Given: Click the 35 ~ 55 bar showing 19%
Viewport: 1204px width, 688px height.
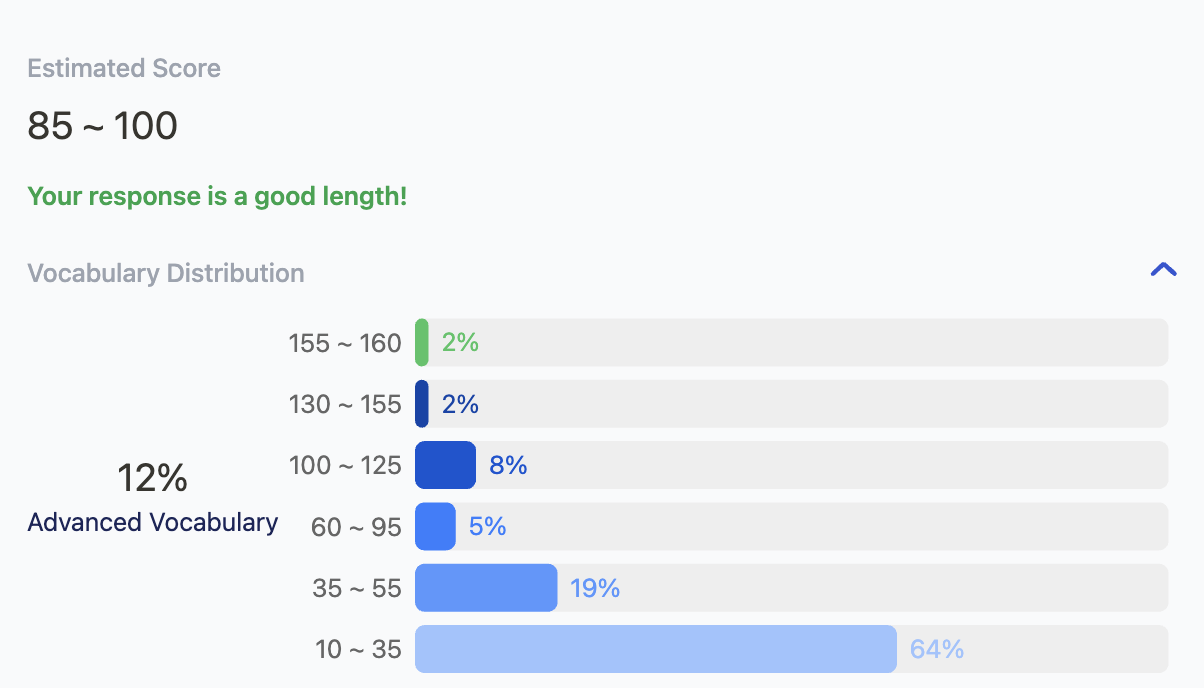Looking at the screenshot, I should point(485,588).
